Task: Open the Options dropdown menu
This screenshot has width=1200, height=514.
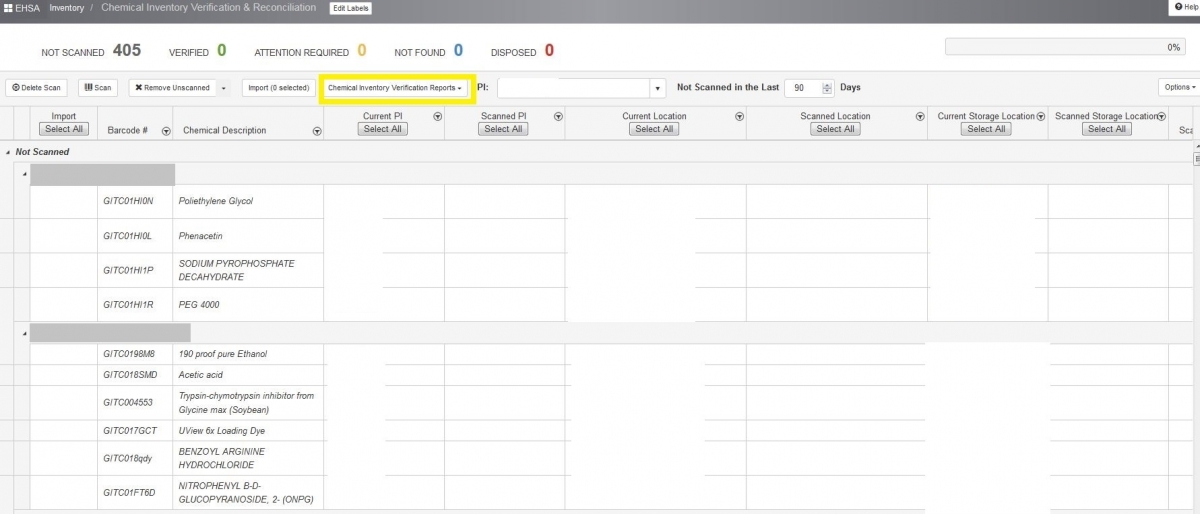Action: click(1179, 88)
